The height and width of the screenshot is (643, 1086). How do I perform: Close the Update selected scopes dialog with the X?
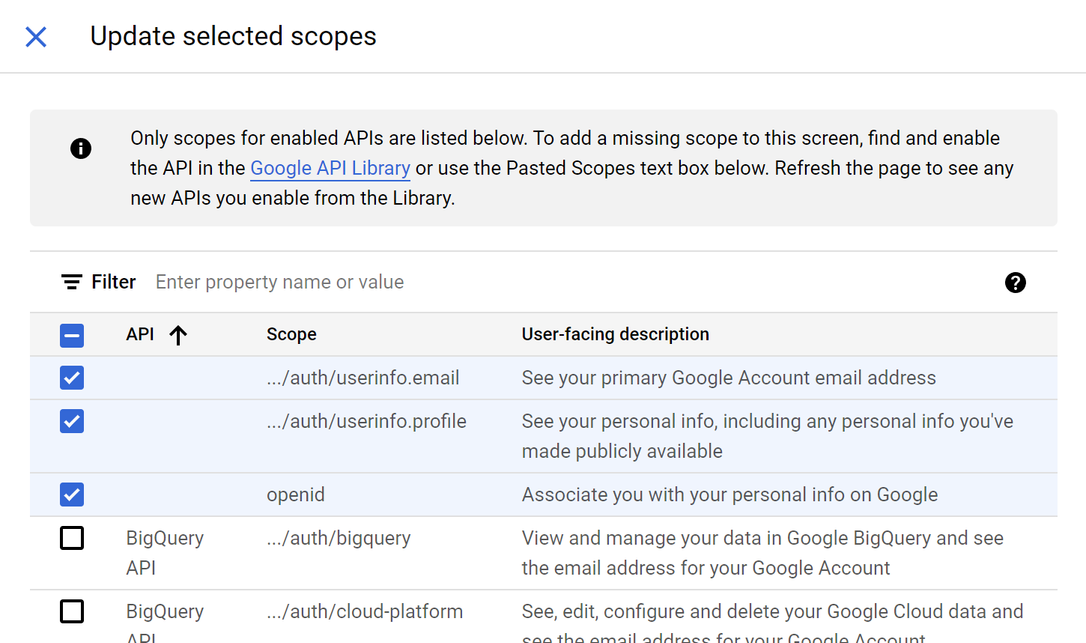tap(35, 36)
